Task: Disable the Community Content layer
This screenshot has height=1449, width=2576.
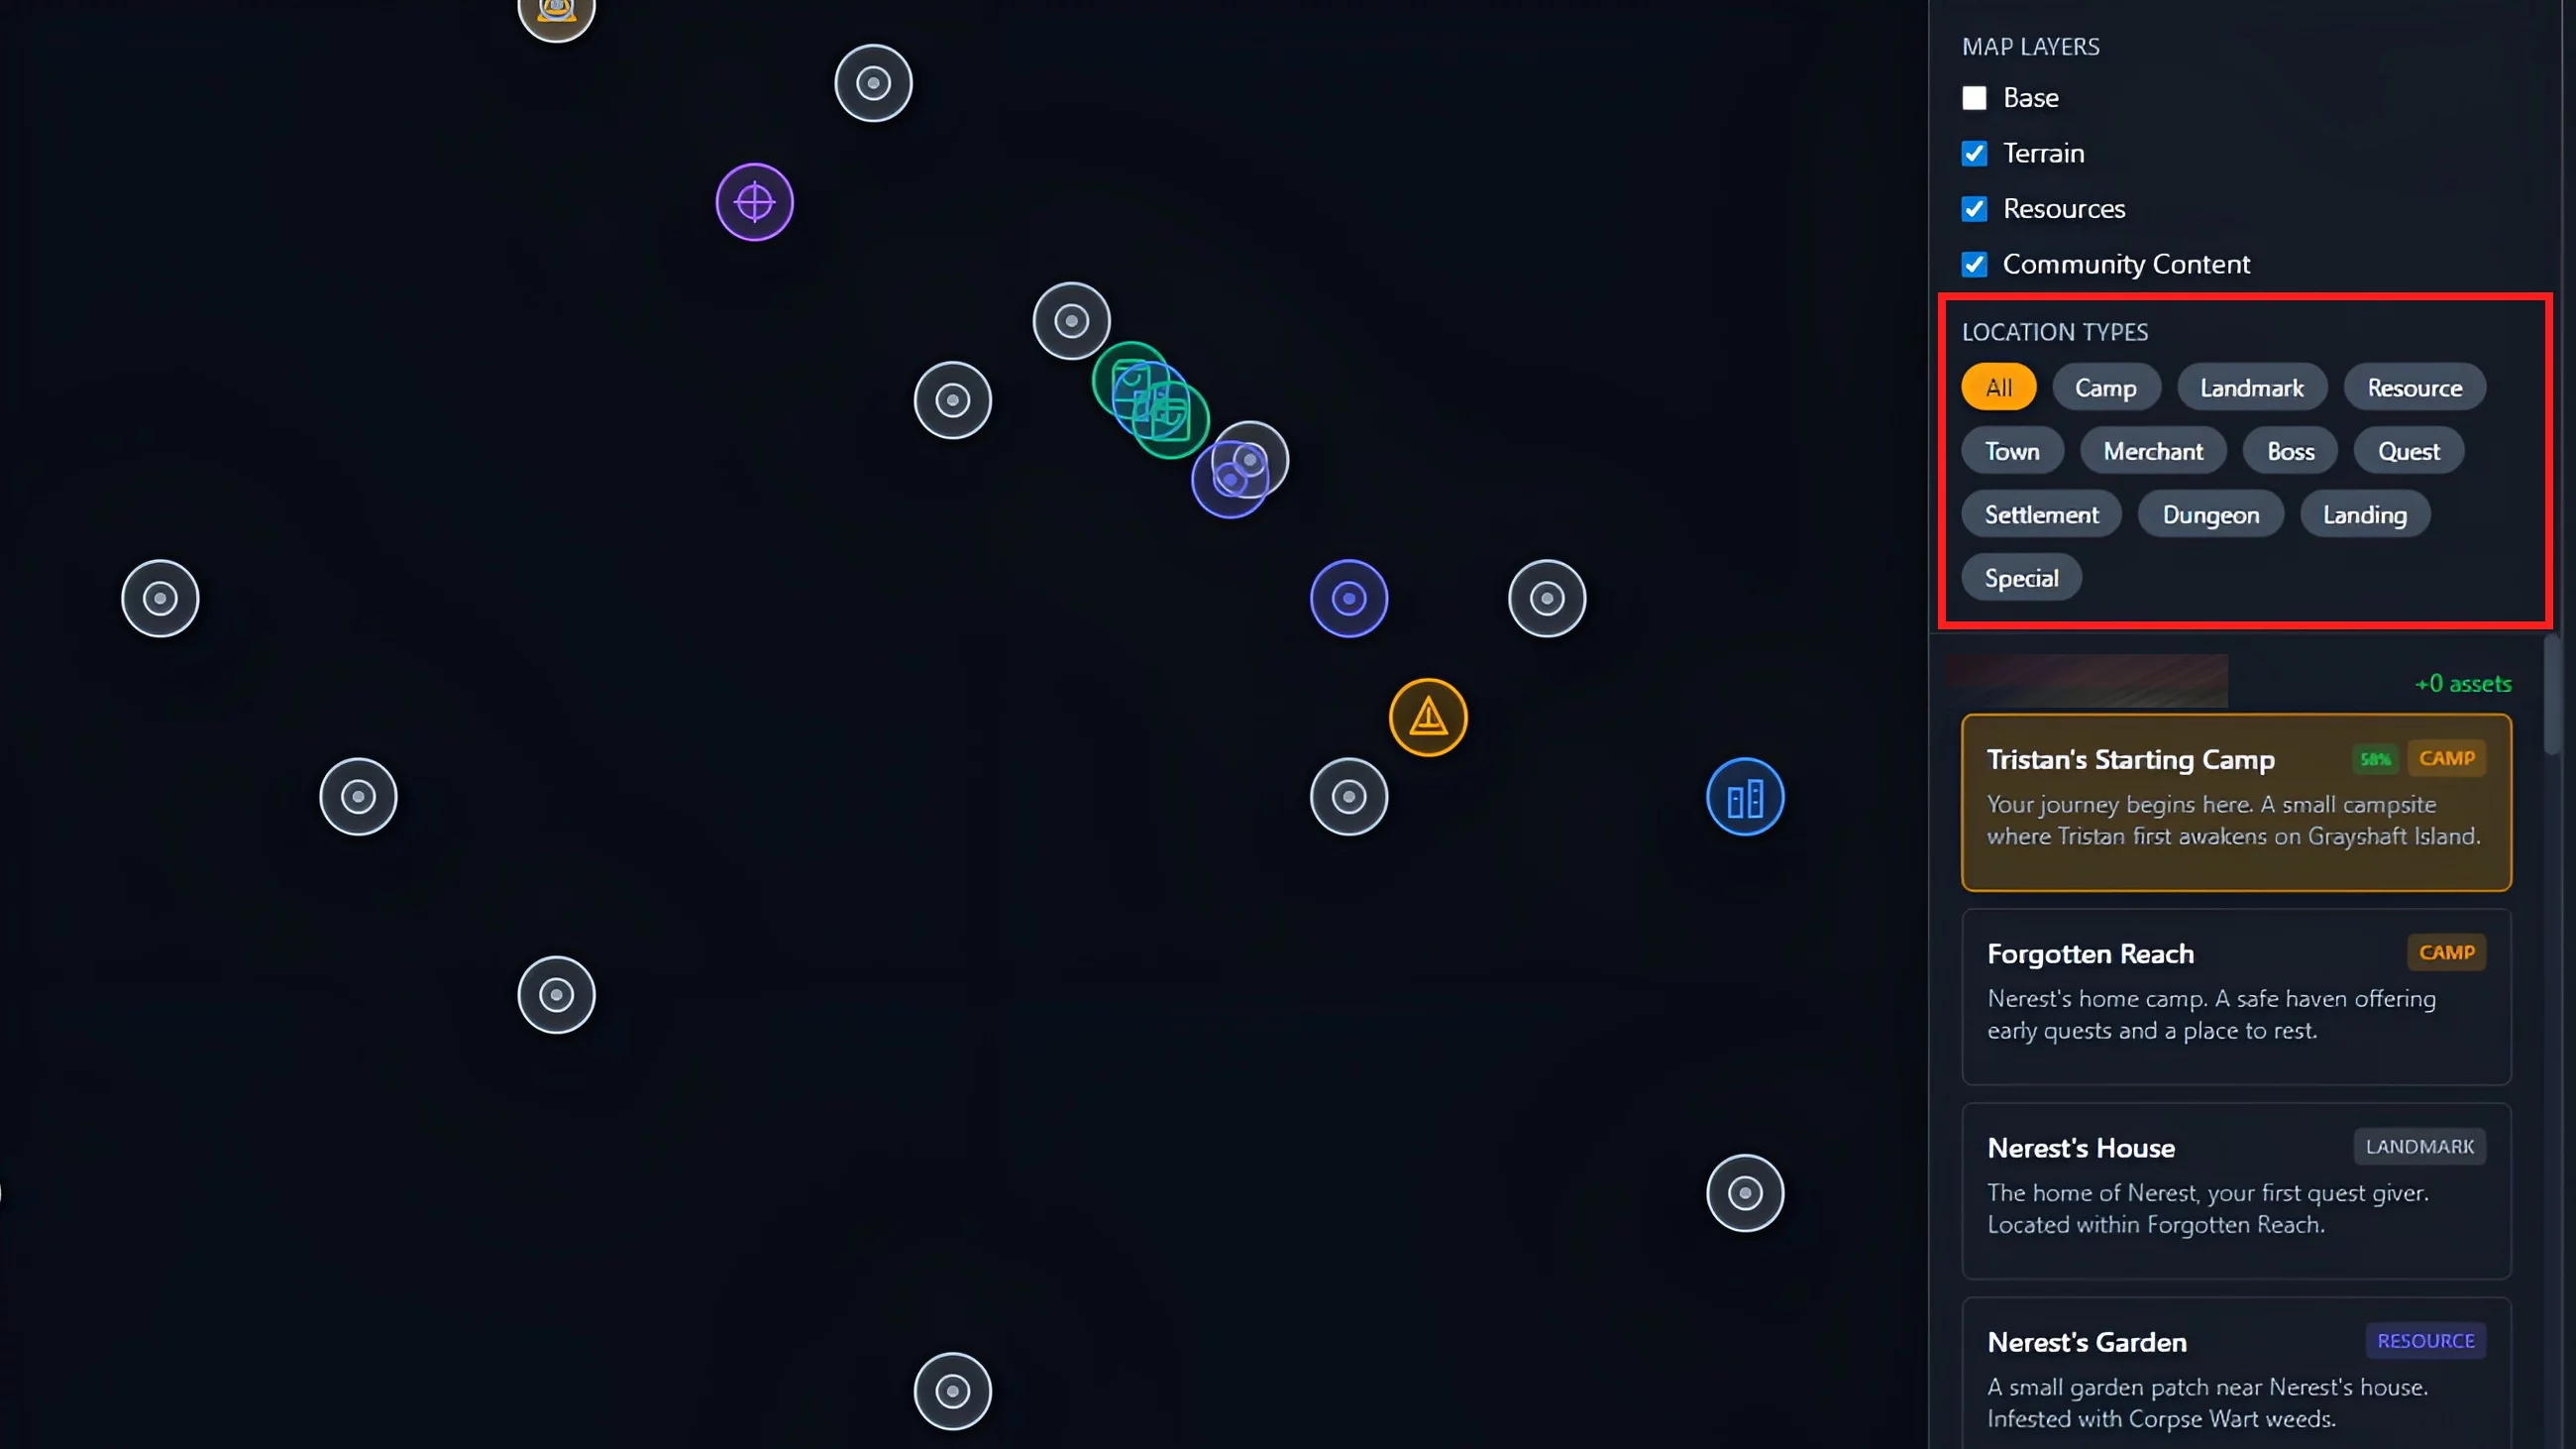Action: 1974,264
